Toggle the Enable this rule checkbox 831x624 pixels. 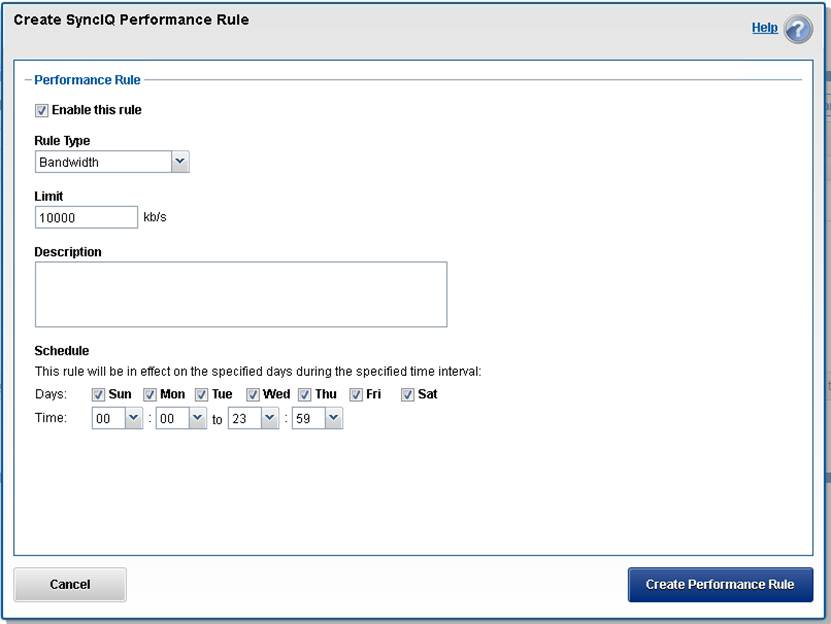[x=42, y=110]
